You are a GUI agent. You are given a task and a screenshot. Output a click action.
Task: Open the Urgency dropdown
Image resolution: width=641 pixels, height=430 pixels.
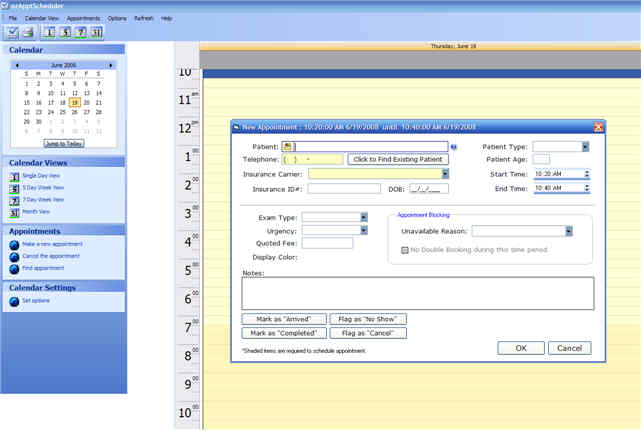click(x=364, y=231)
